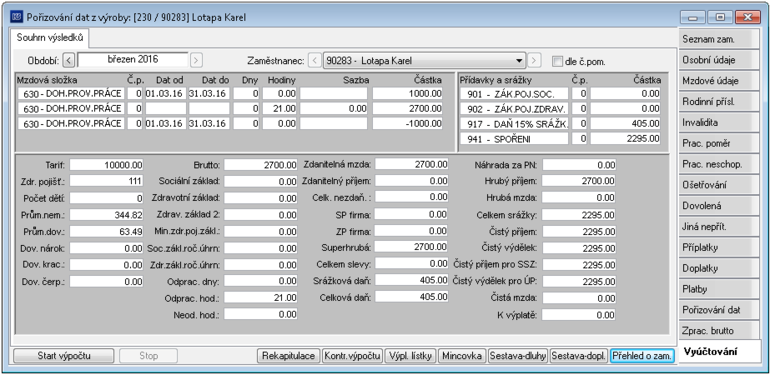
Task: Click the Start výpočtu button
Action: point(63,356)
